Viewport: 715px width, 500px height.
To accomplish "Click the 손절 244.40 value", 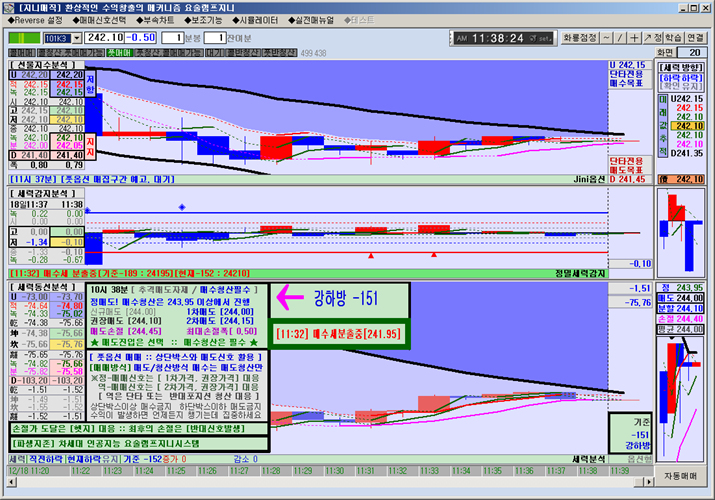I will point(680,319).
